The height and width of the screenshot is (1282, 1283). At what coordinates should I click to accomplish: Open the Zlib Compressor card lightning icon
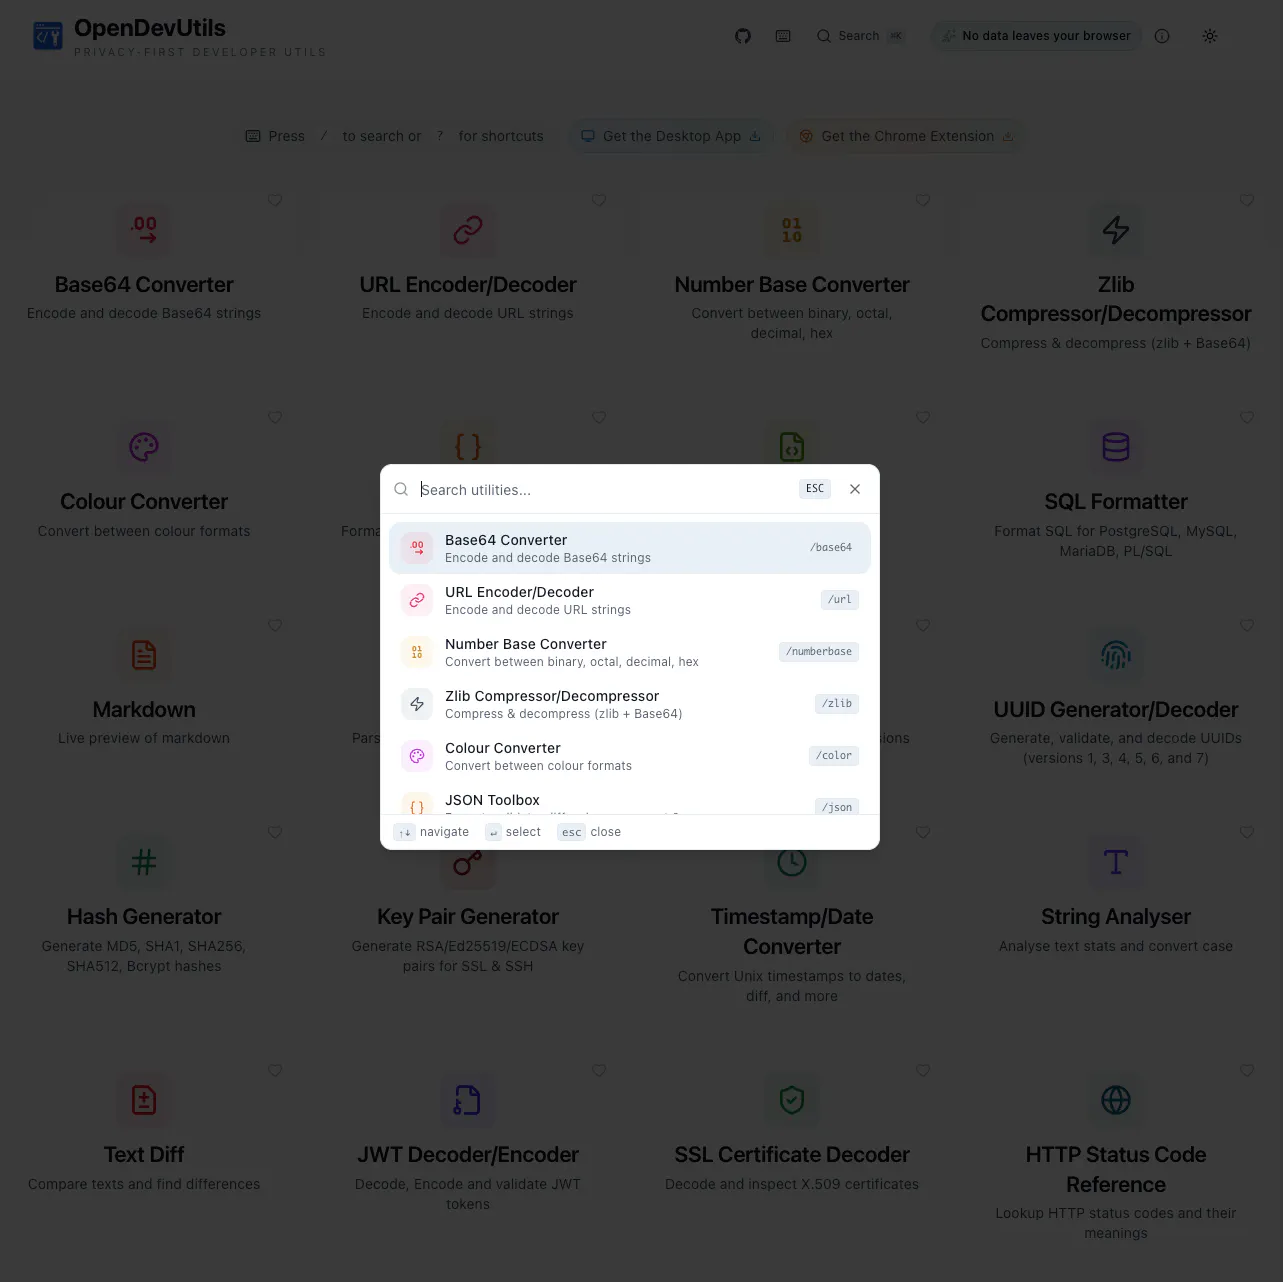(x=1116, y=230)
